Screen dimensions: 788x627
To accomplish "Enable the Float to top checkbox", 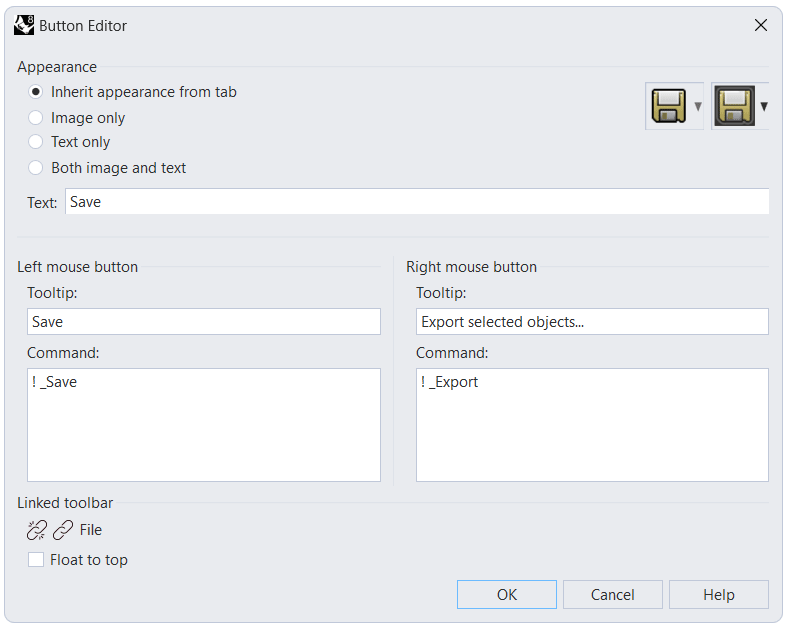I will pyautogui.click(x=36, y=560).
